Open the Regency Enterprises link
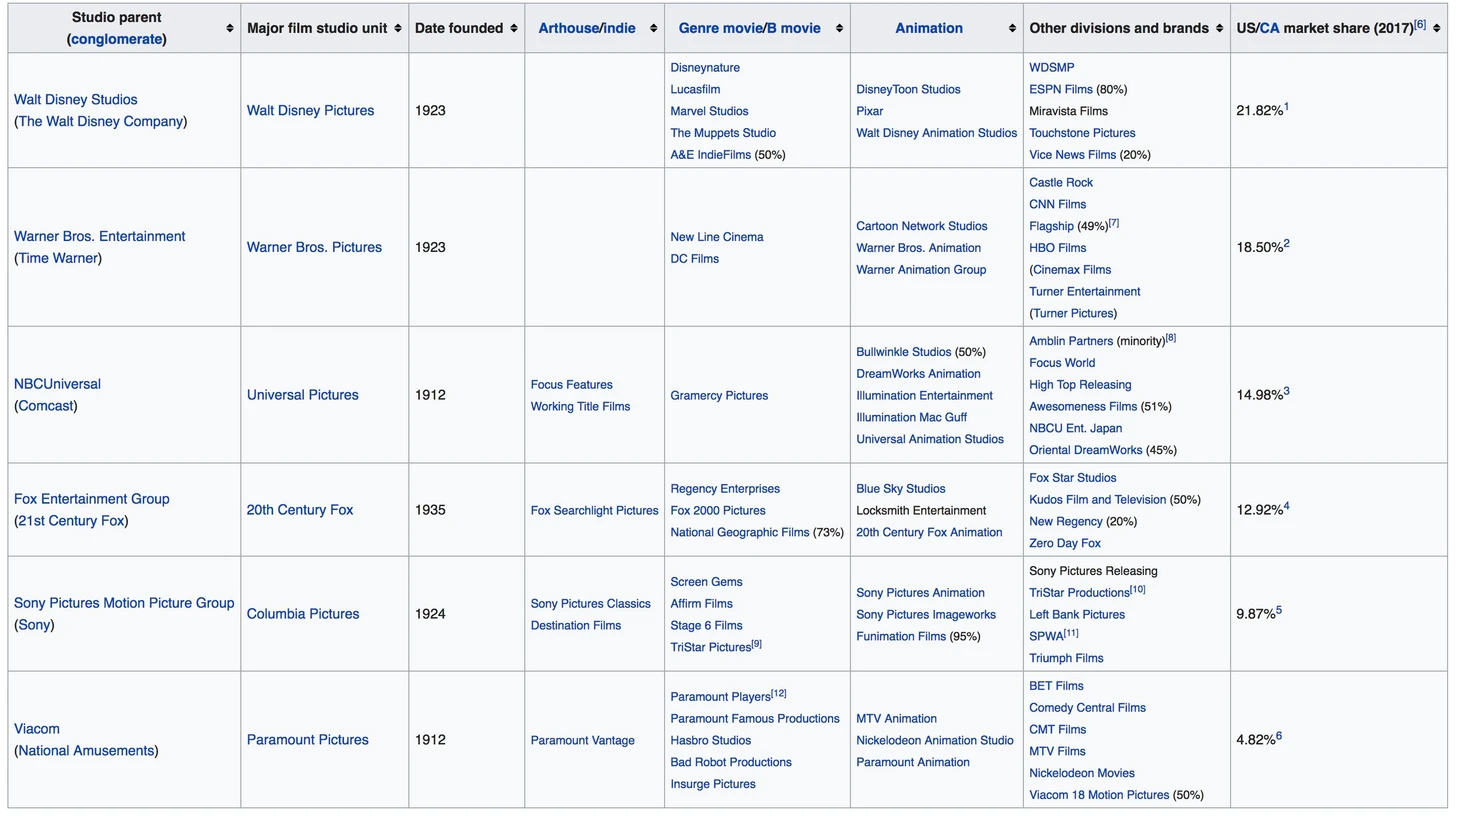This screenshot has height=816, width=1460. click(x=725, y=489)
